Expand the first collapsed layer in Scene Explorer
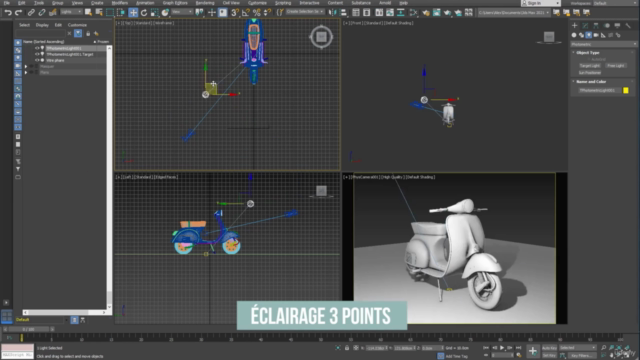The width and height of the screenshot is (640, 360). [x=26, y=66]
